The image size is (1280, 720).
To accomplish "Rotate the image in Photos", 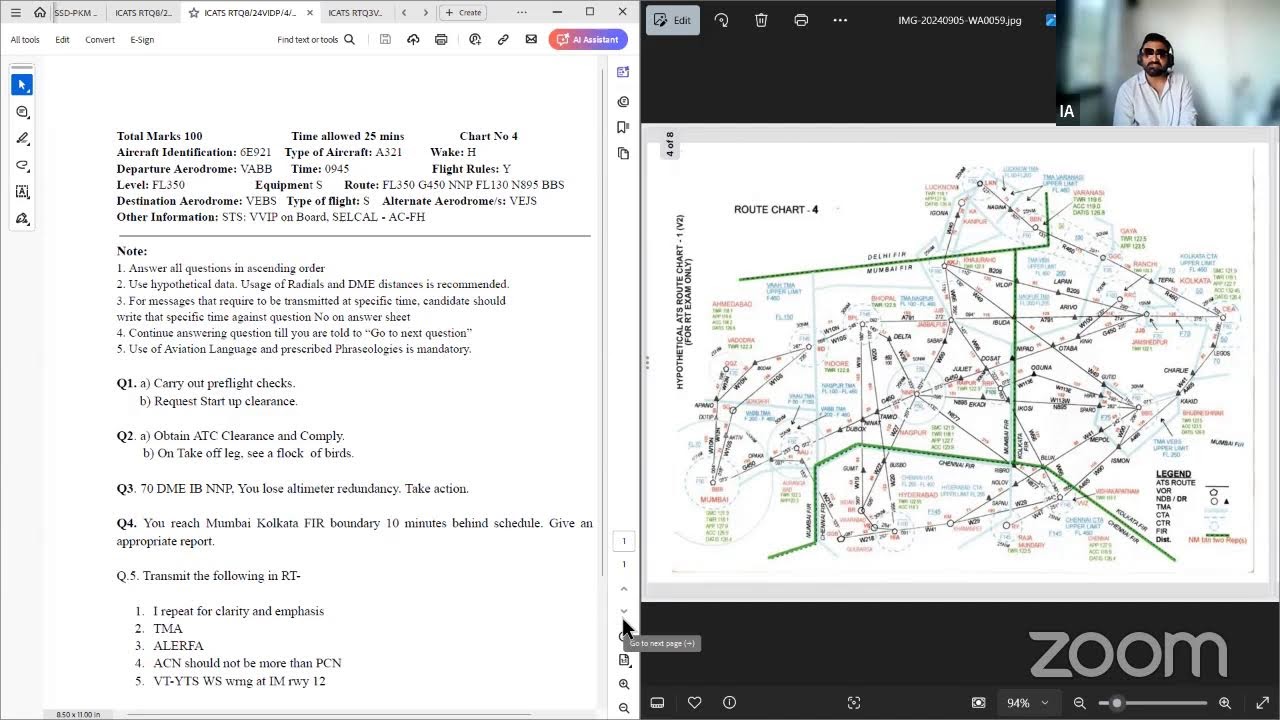I will pos(721,20).
